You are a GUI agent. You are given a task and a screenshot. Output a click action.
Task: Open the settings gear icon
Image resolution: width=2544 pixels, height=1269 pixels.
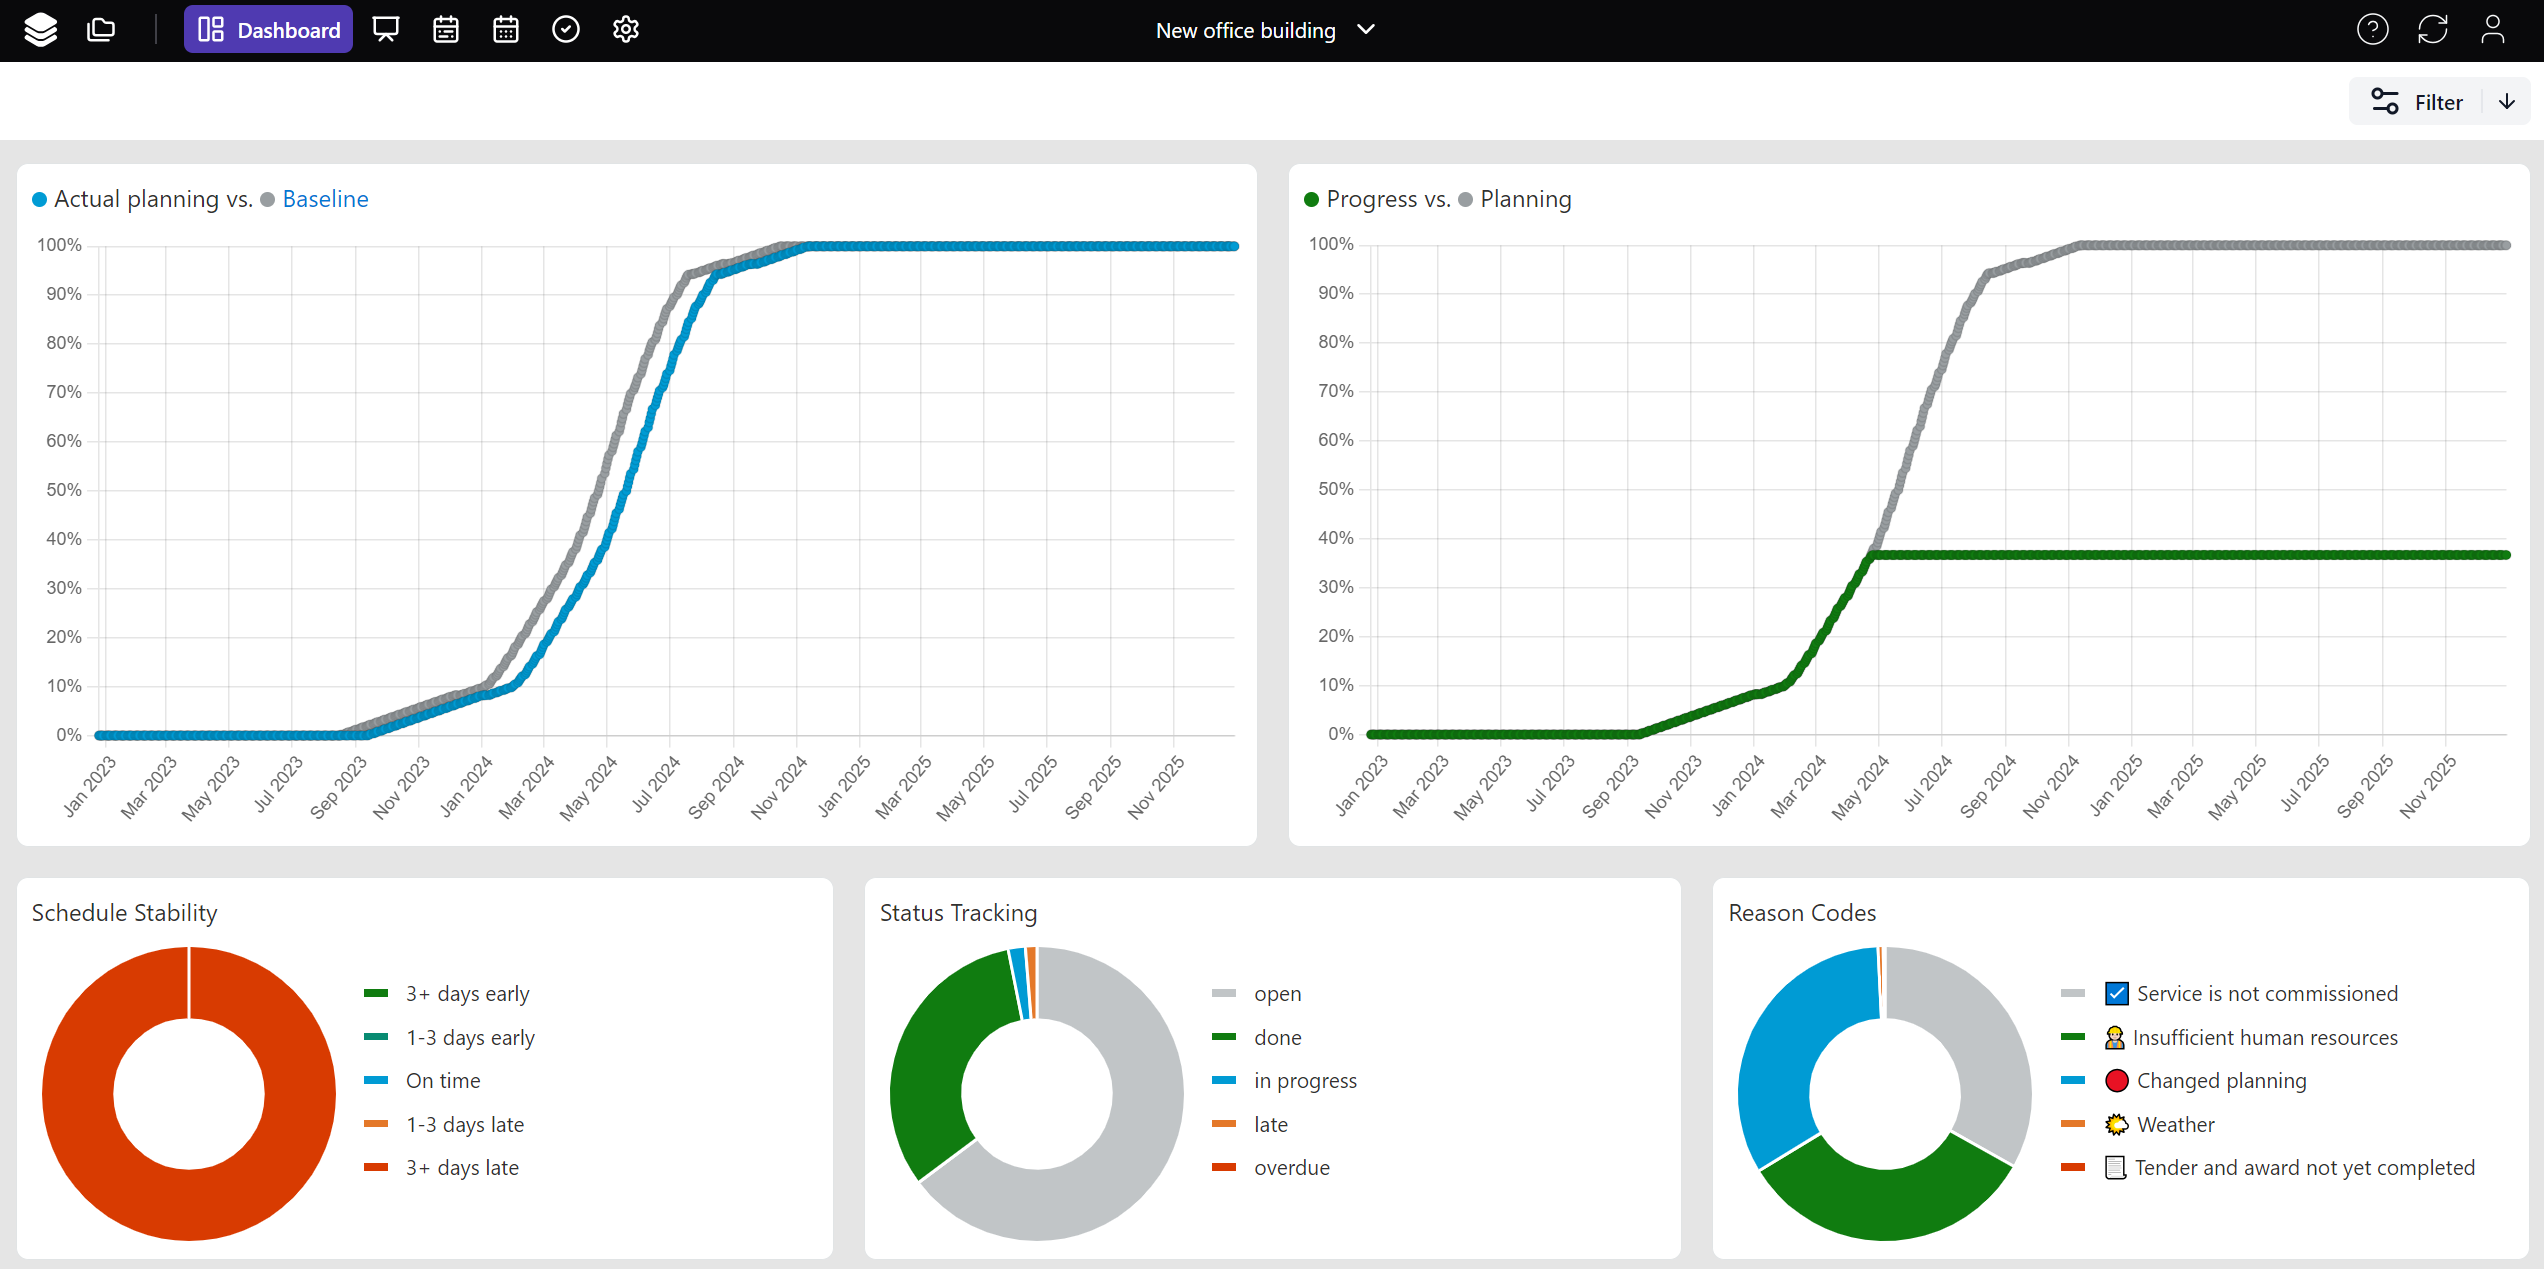point(626,30)
